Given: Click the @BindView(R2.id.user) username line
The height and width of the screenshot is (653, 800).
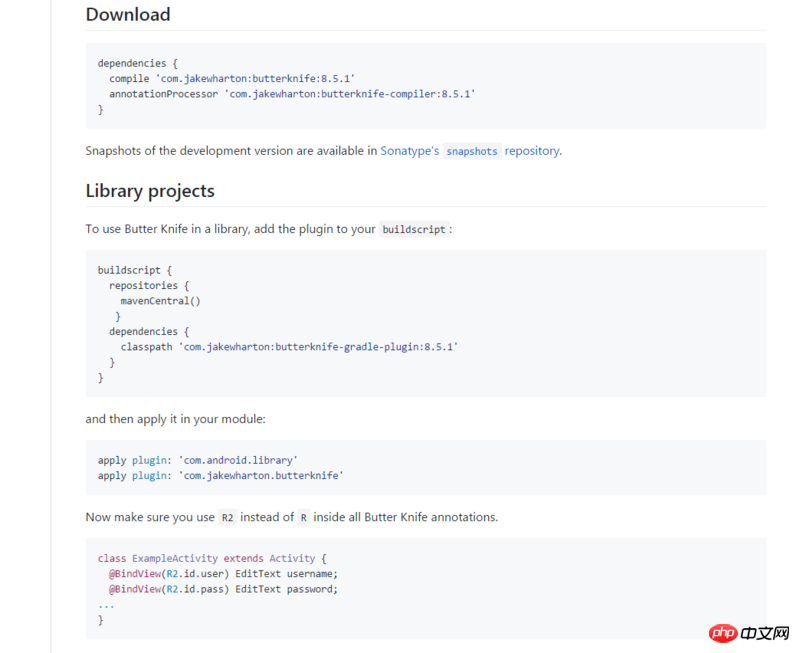Looking at the screenshot, I should (223, 573).
